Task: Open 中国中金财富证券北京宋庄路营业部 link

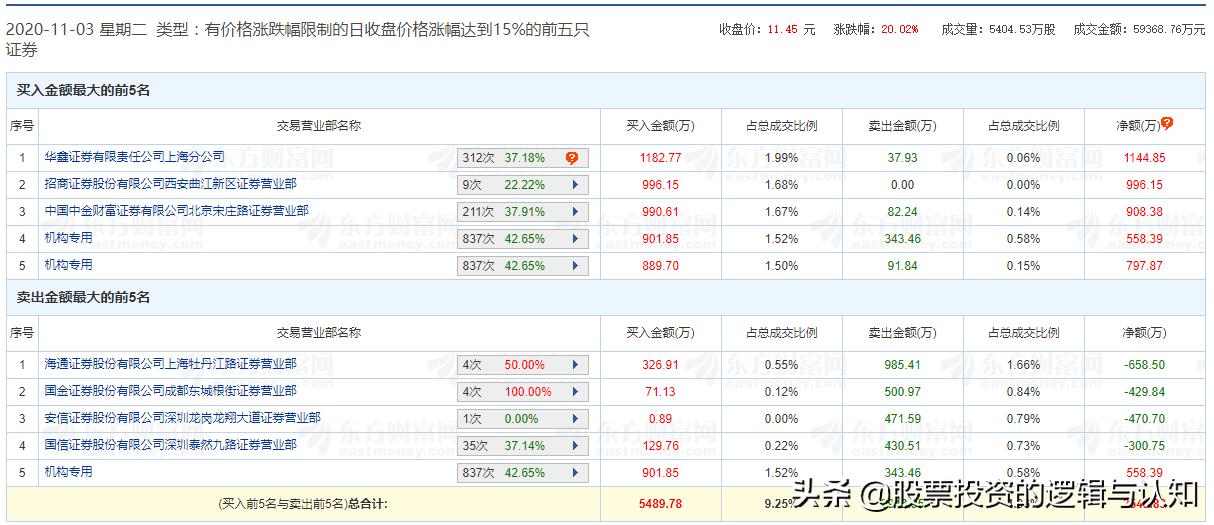Action: click(x=176, y=211)
